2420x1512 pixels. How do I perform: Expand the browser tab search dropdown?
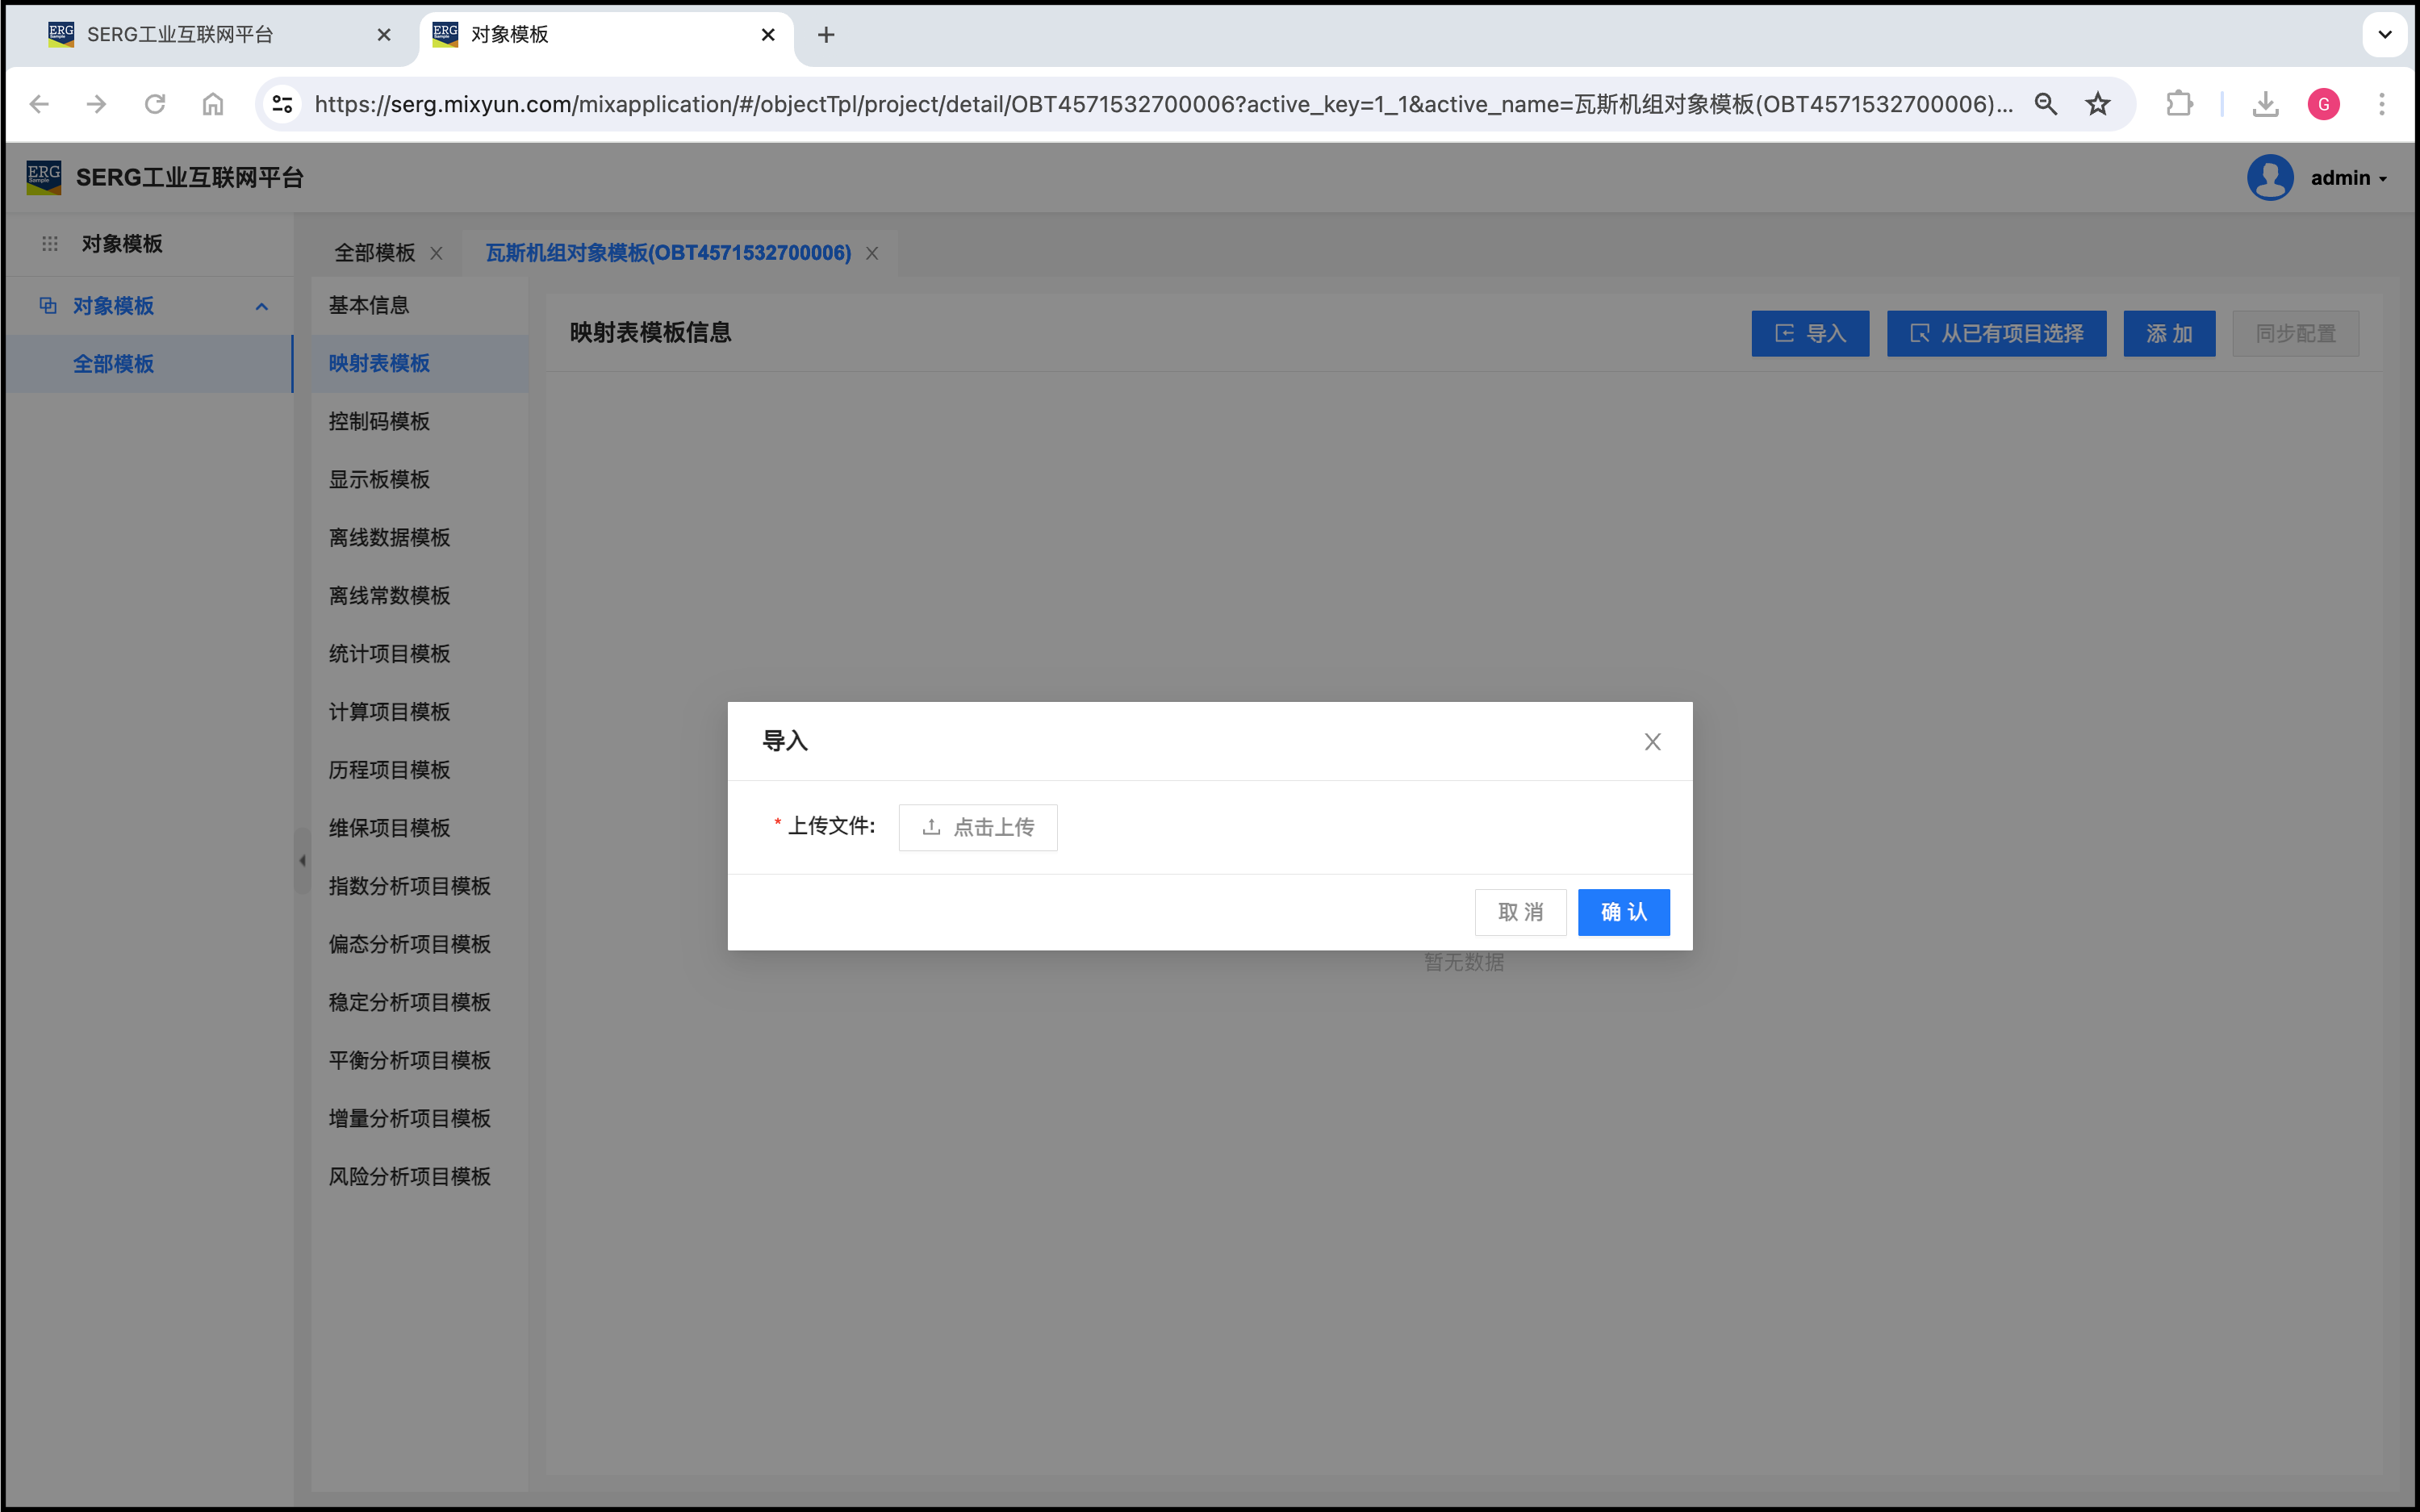point(2385,35)
